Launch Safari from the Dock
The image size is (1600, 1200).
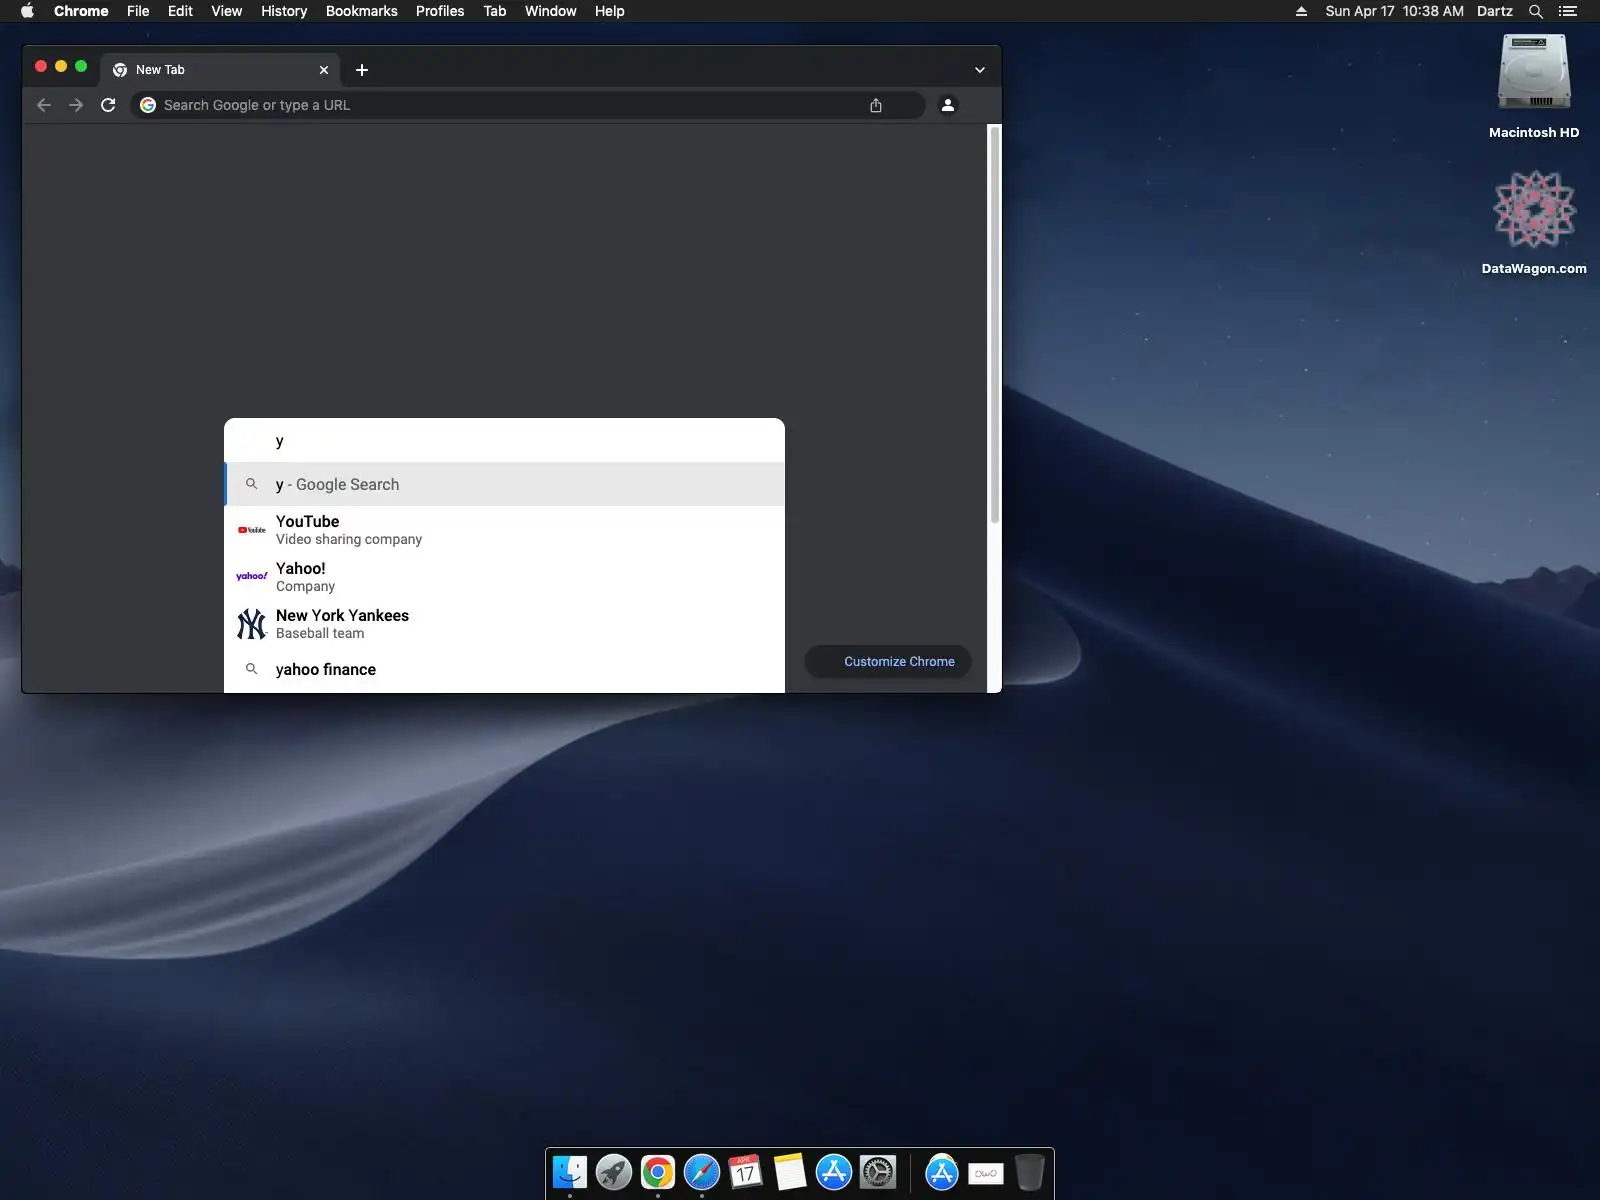[x=702, y=1172]
